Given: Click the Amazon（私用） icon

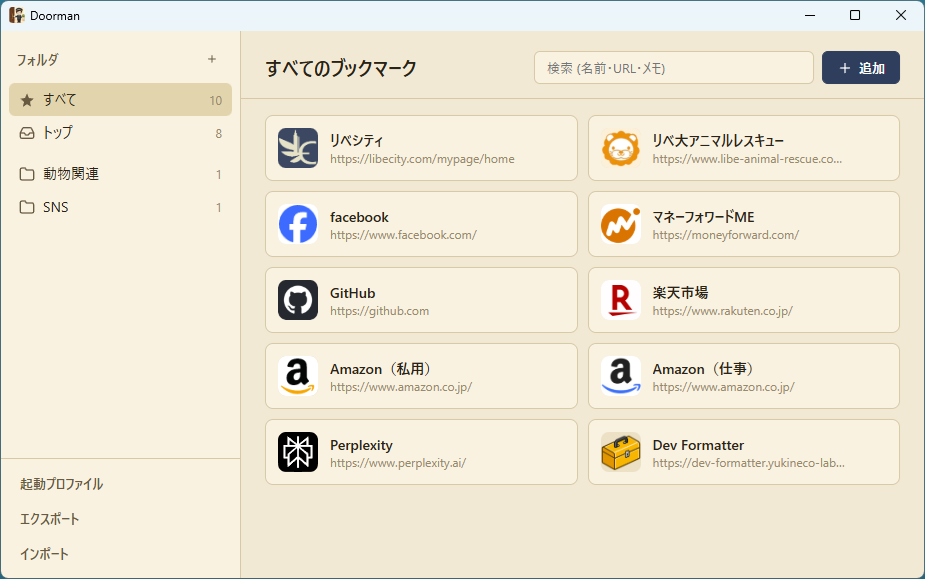Looking at the screenshot, I should point(298,376).
